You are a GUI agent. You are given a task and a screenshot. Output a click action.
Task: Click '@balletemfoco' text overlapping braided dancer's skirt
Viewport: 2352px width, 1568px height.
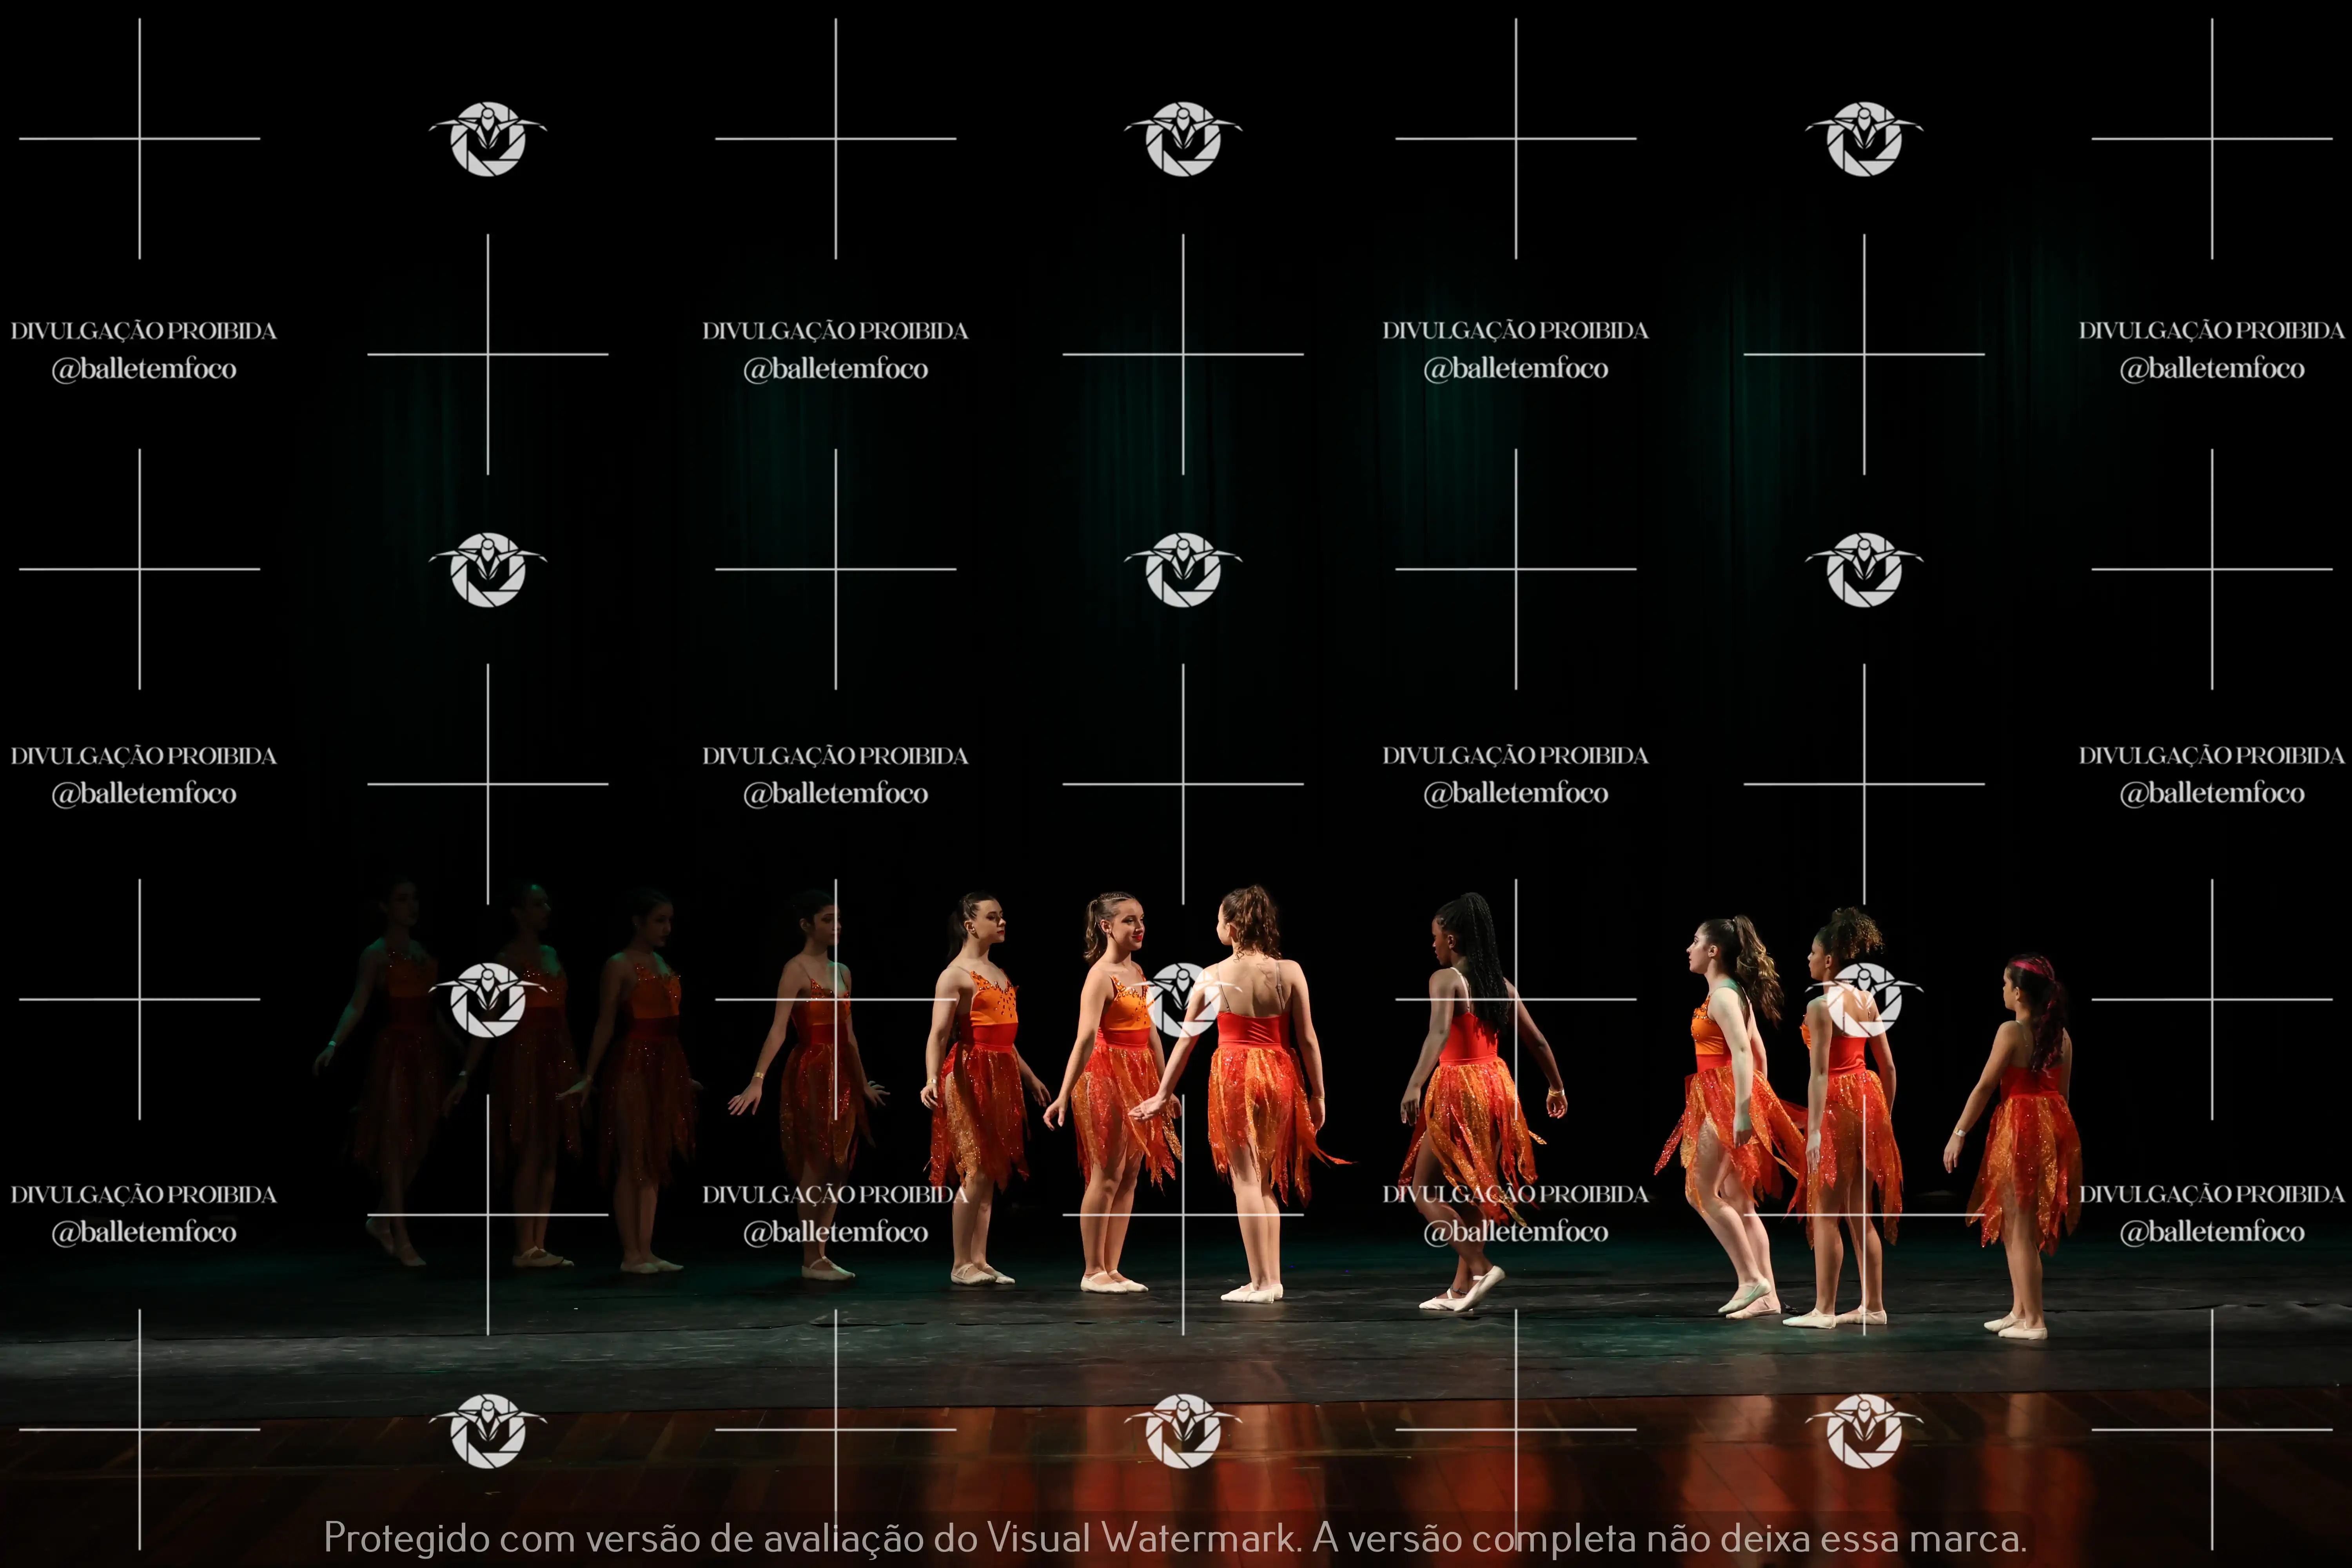click(x=1515, y=1232)
